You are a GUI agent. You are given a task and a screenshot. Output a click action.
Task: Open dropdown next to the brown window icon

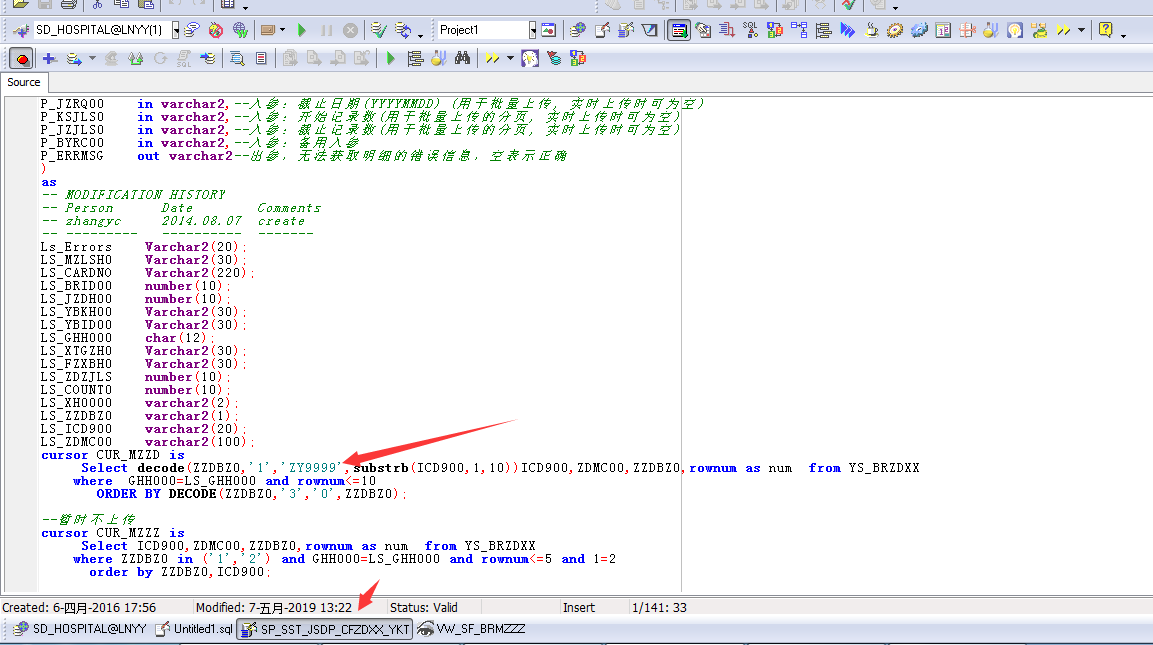coord(282,30)
